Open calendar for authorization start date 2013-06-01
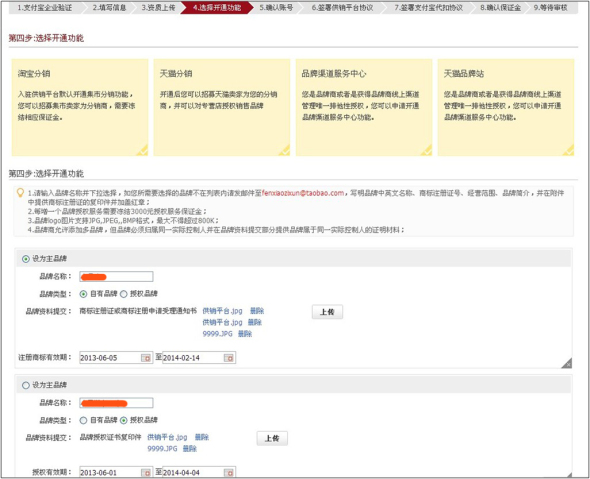This screenshot has height=479, width=590. coord(146,473)
